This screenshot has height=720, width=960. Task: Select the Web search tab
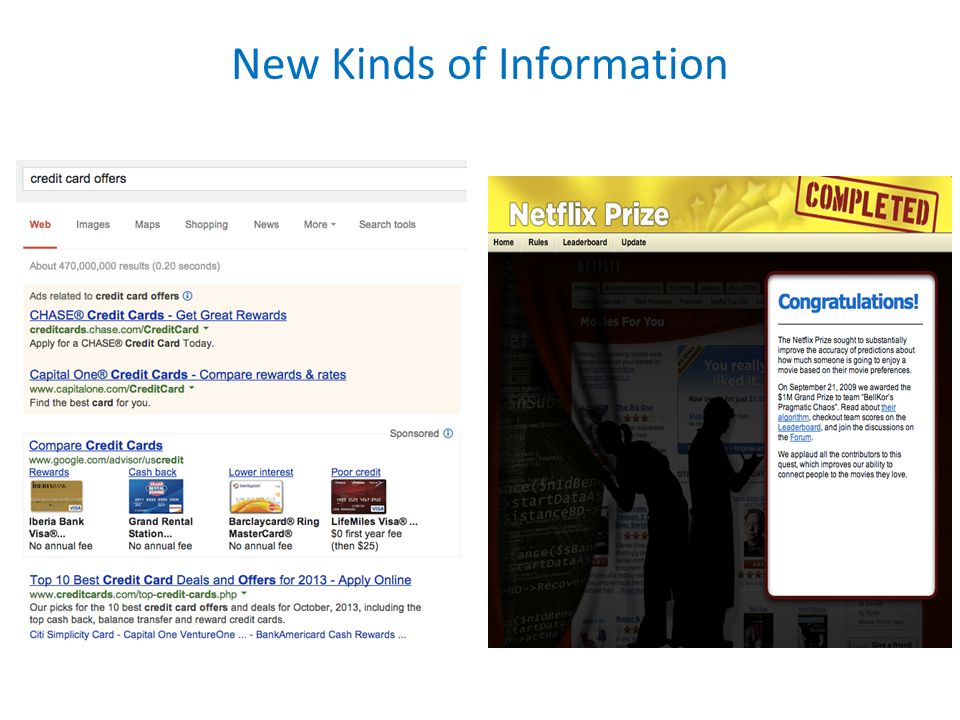pyautogui.click(x=40, y=225)
